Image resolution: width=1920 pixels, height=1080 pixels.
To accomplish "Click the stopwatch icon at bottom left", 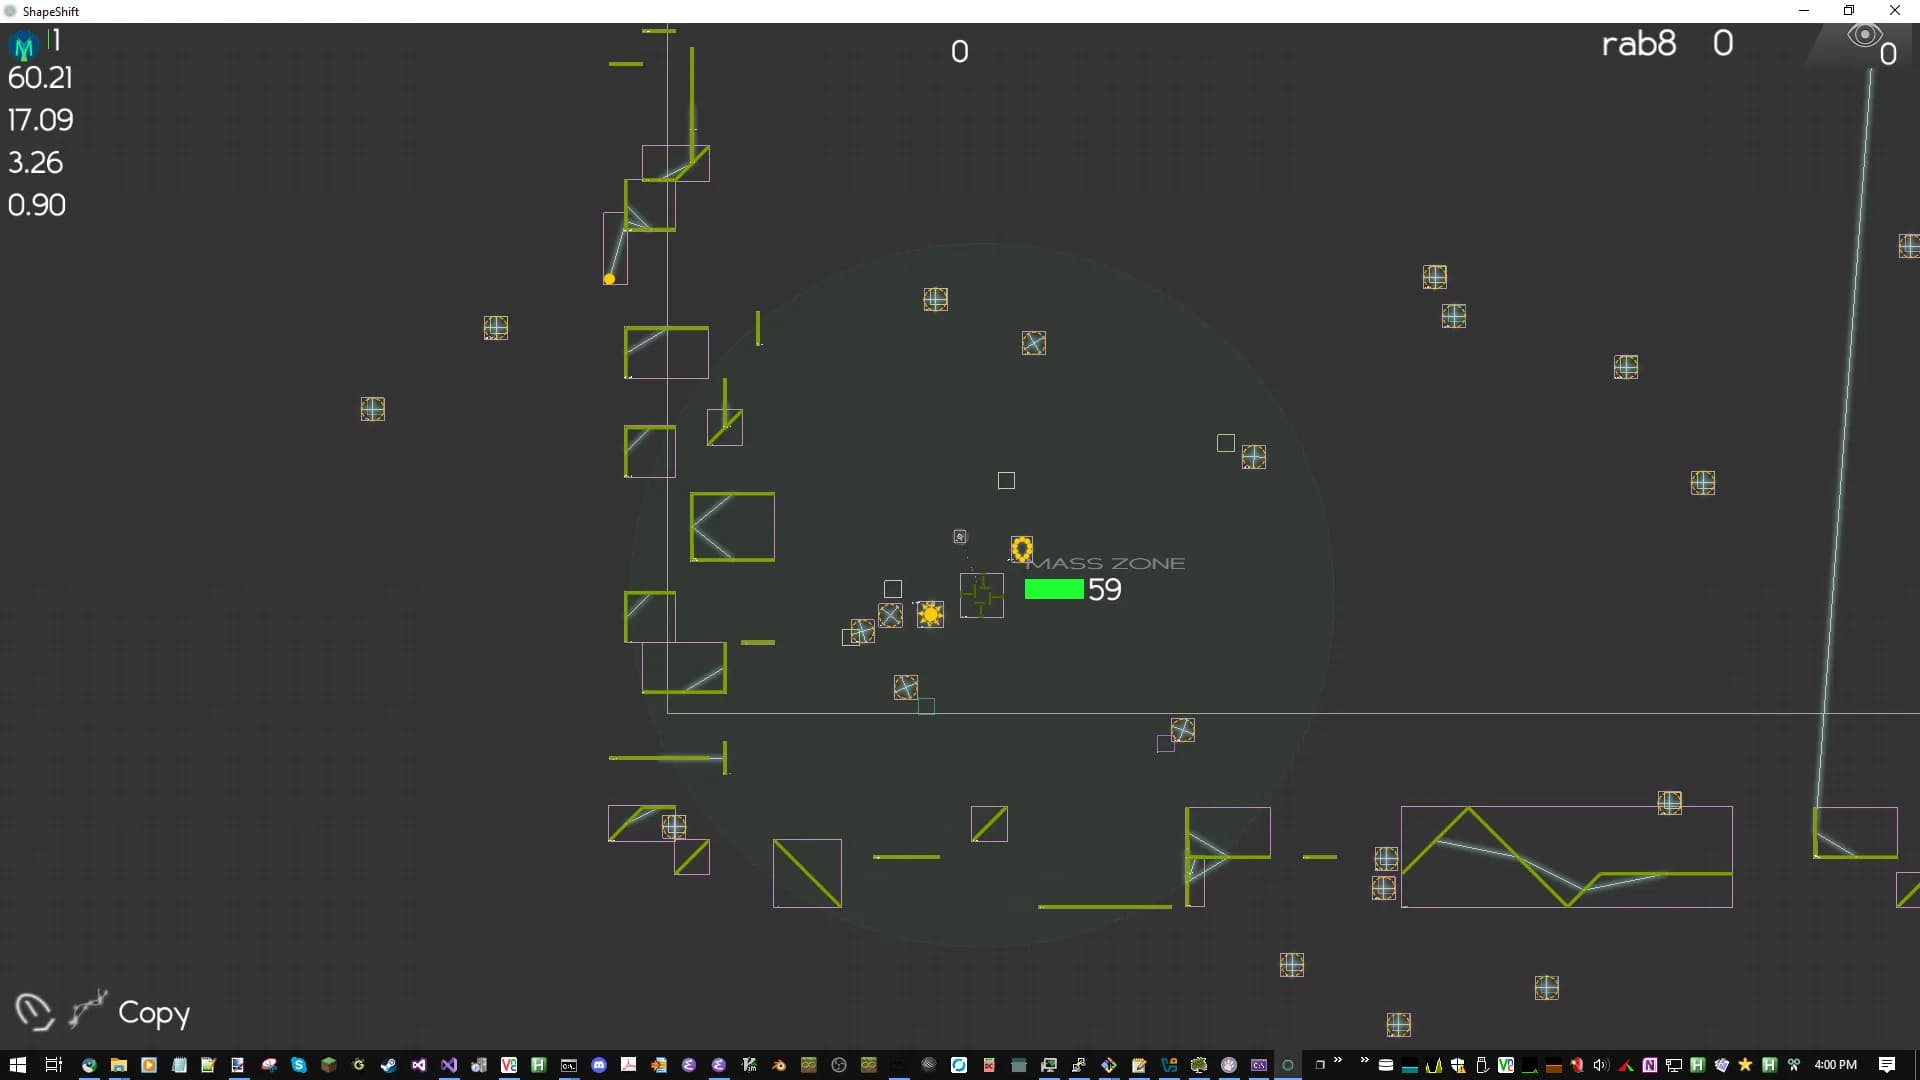I will pyautogui.click(x=34, y=1012).
